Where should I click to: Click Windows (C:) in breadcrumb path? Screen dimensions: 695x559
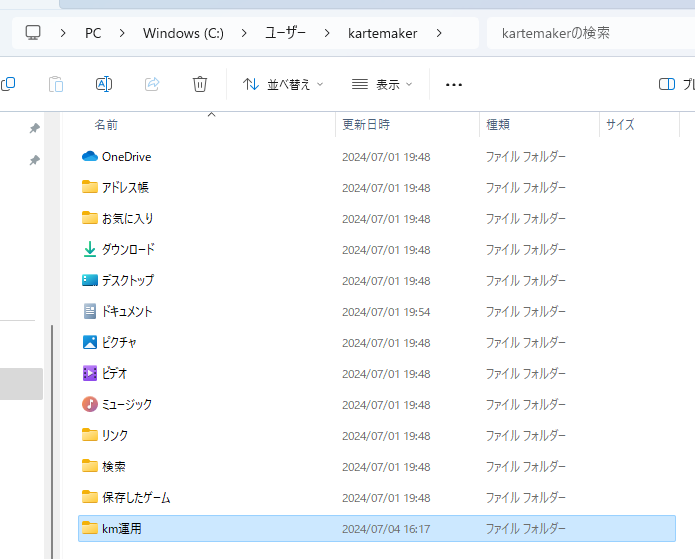[183, 33]
